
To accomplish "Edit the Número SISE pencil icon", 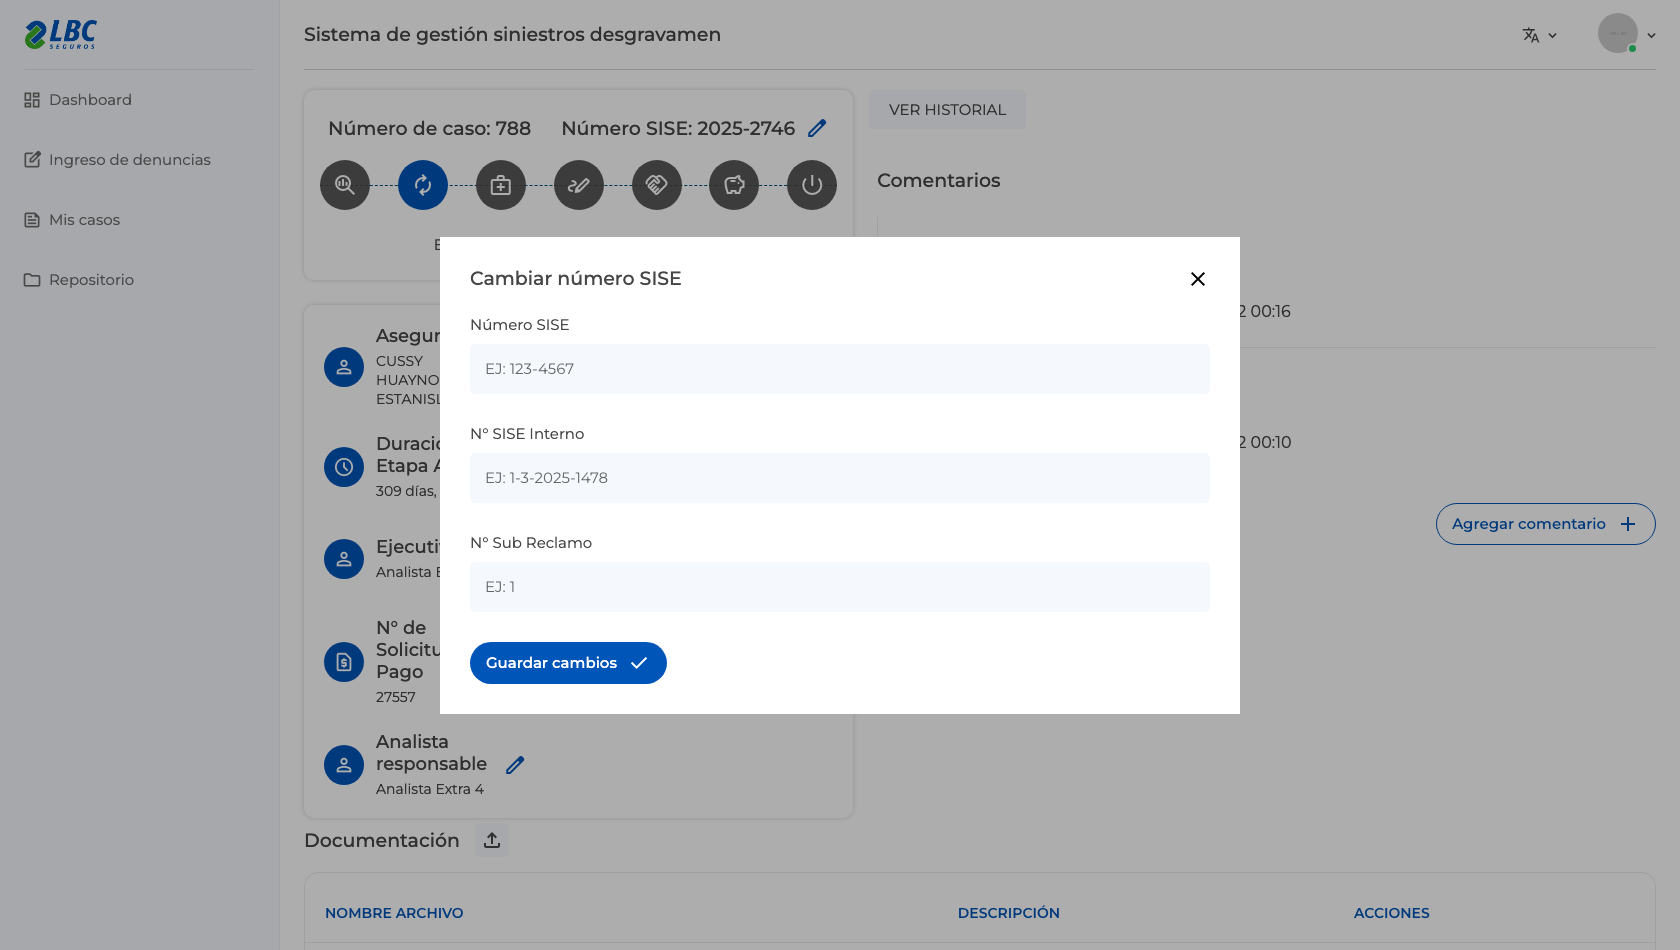I will 817,128.
